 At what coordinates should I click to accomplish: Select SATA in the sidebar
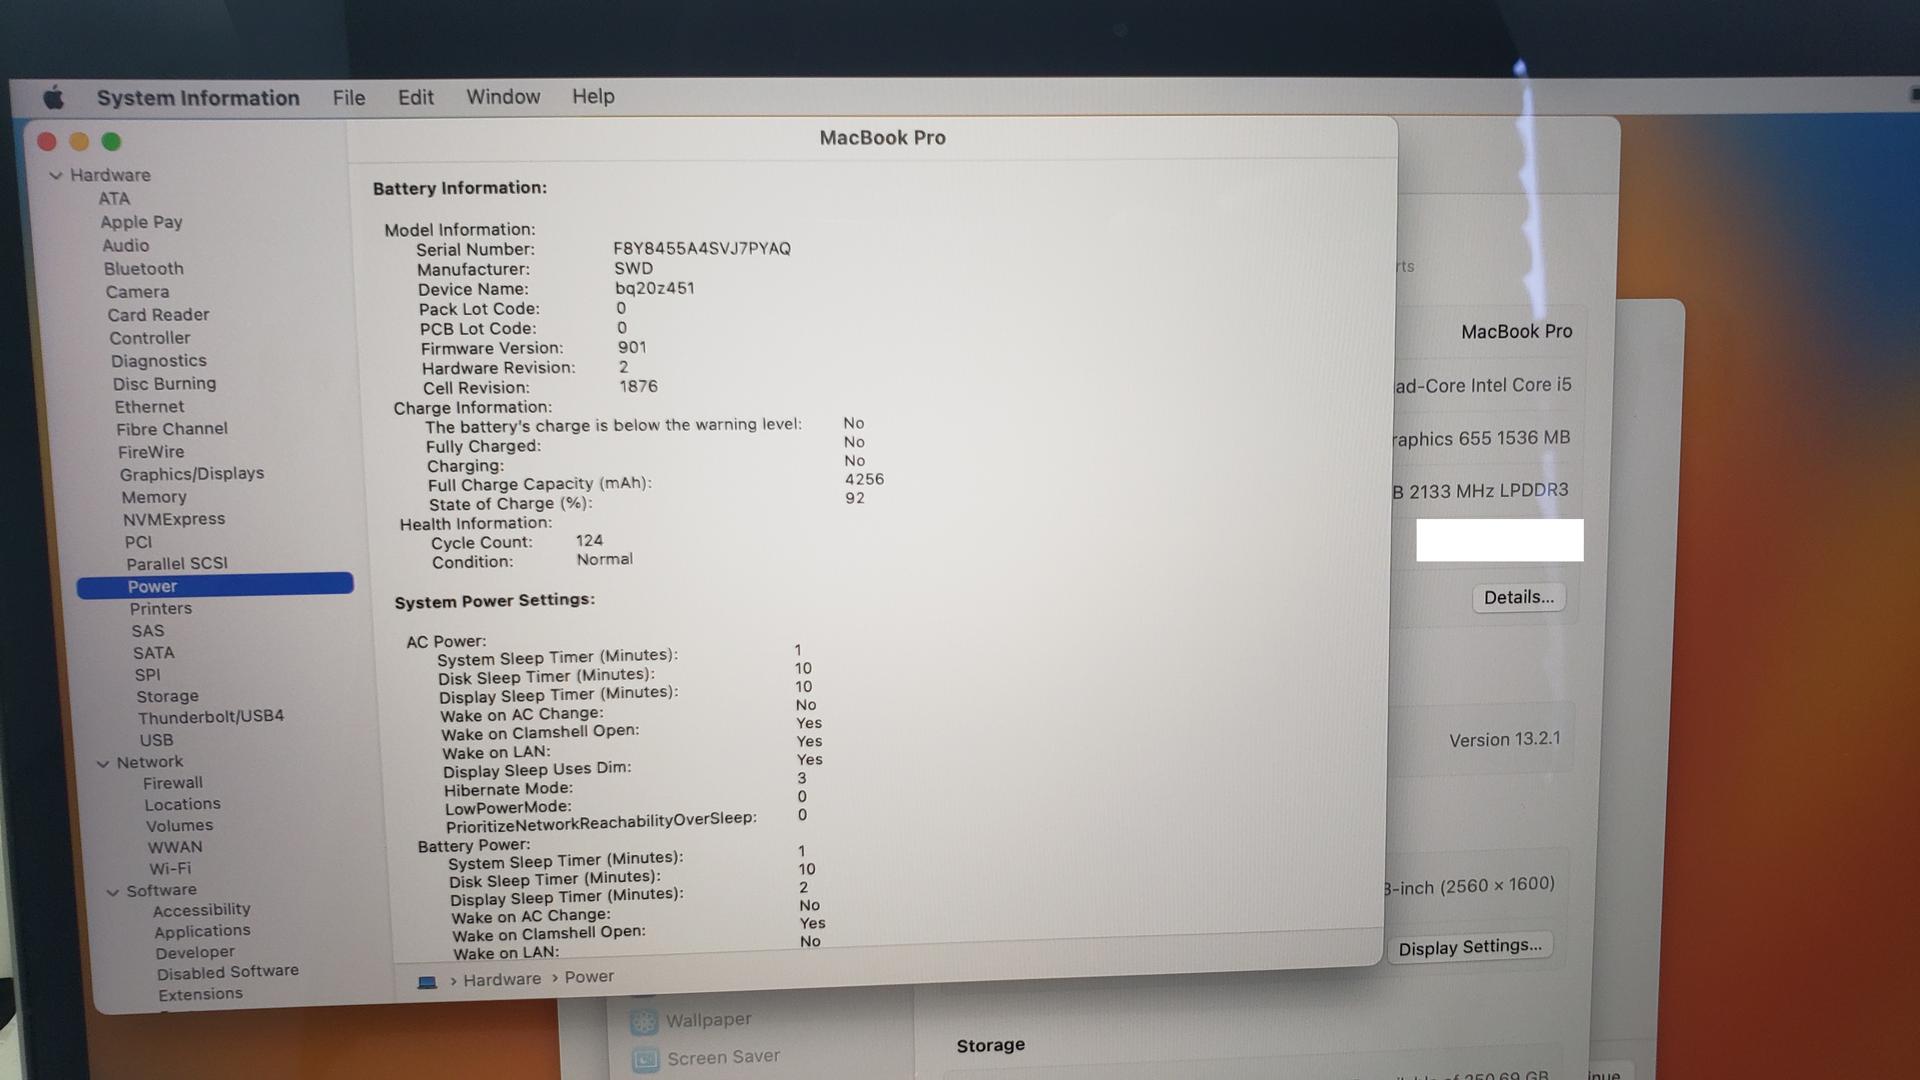coord(154,653)
